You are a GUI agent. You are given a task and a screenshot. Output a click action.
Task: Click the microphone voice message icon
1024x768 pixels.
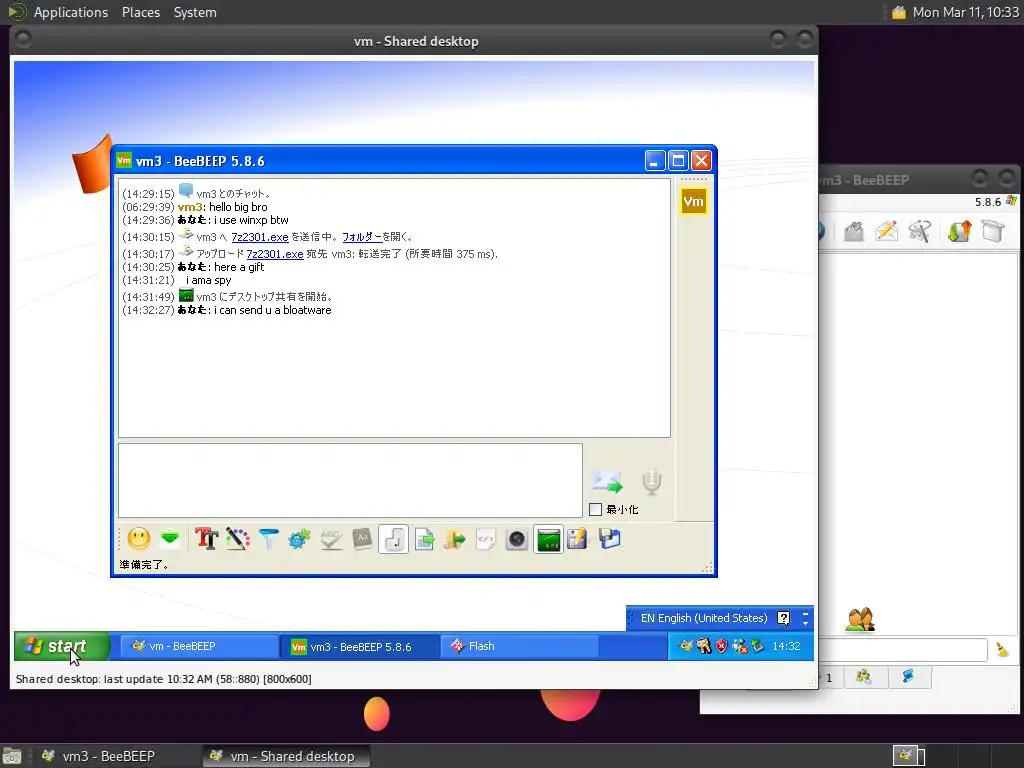click(652, 482)
